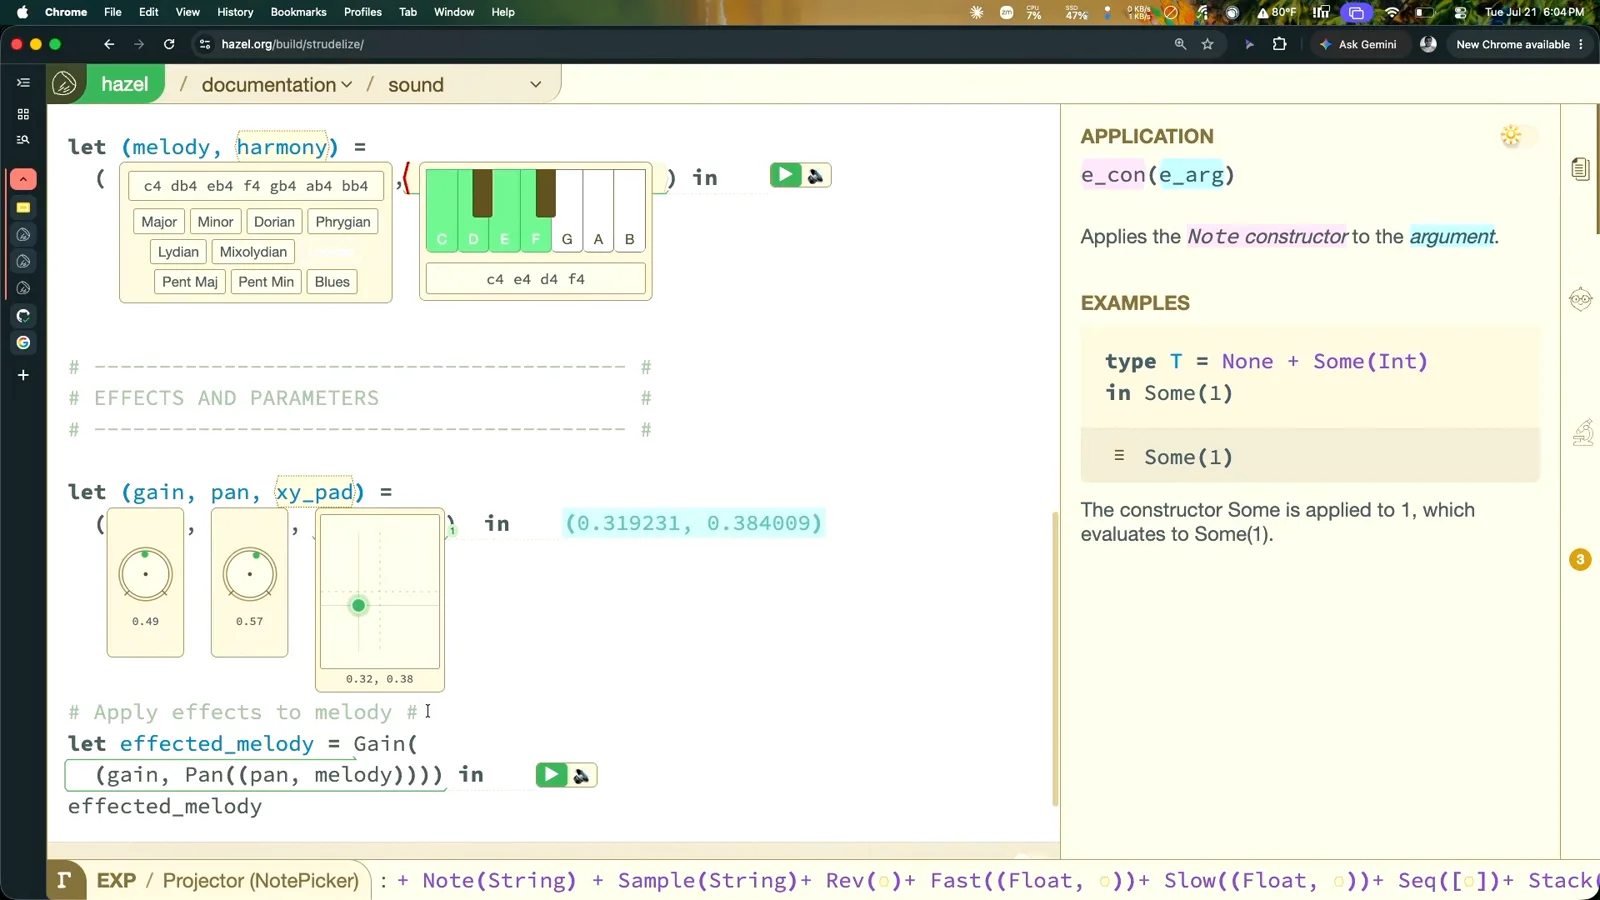
Task: Select the Dorian scale button
Action: pyautogui.click(x=274, y=222)
